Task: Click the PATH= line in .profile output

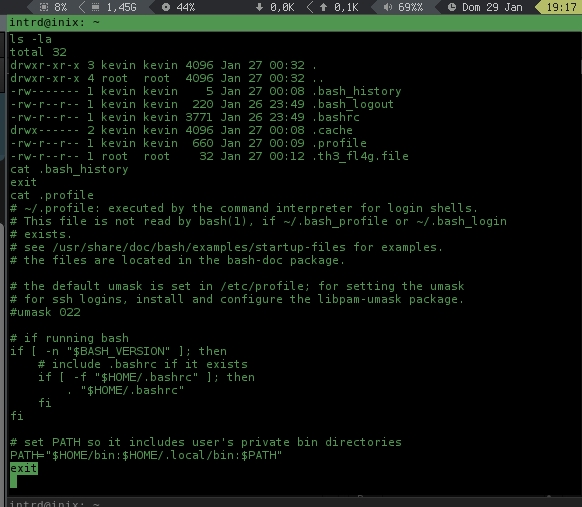Action: (146, 455)
